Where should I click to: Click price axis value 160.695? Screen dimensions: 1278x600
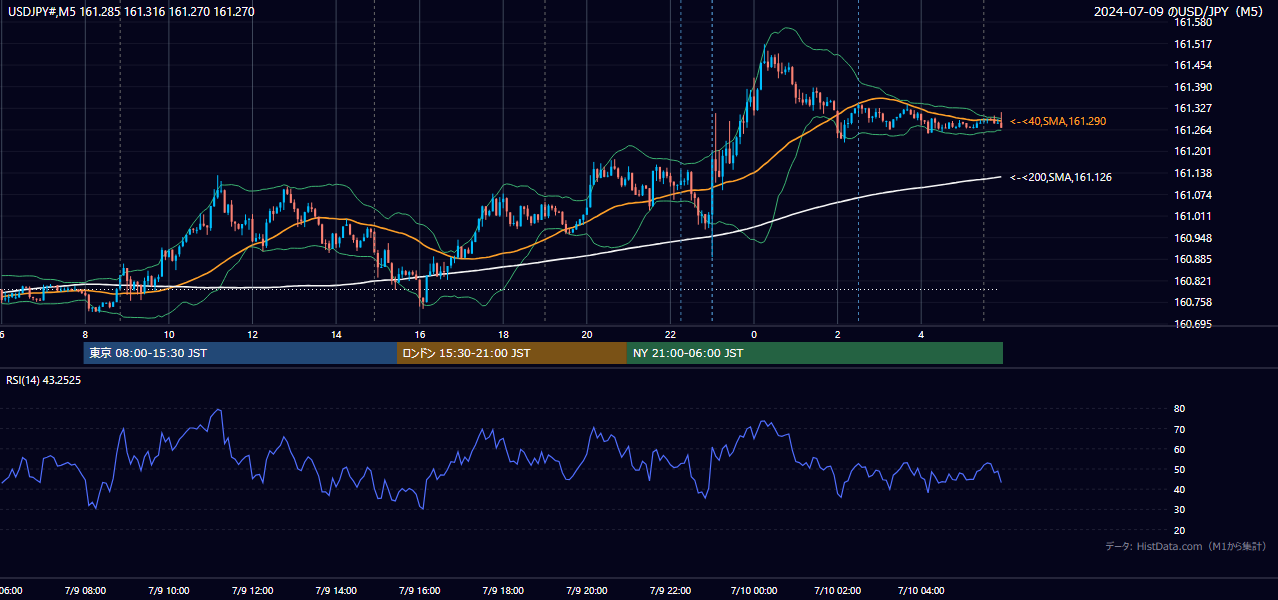[1193, 324]
